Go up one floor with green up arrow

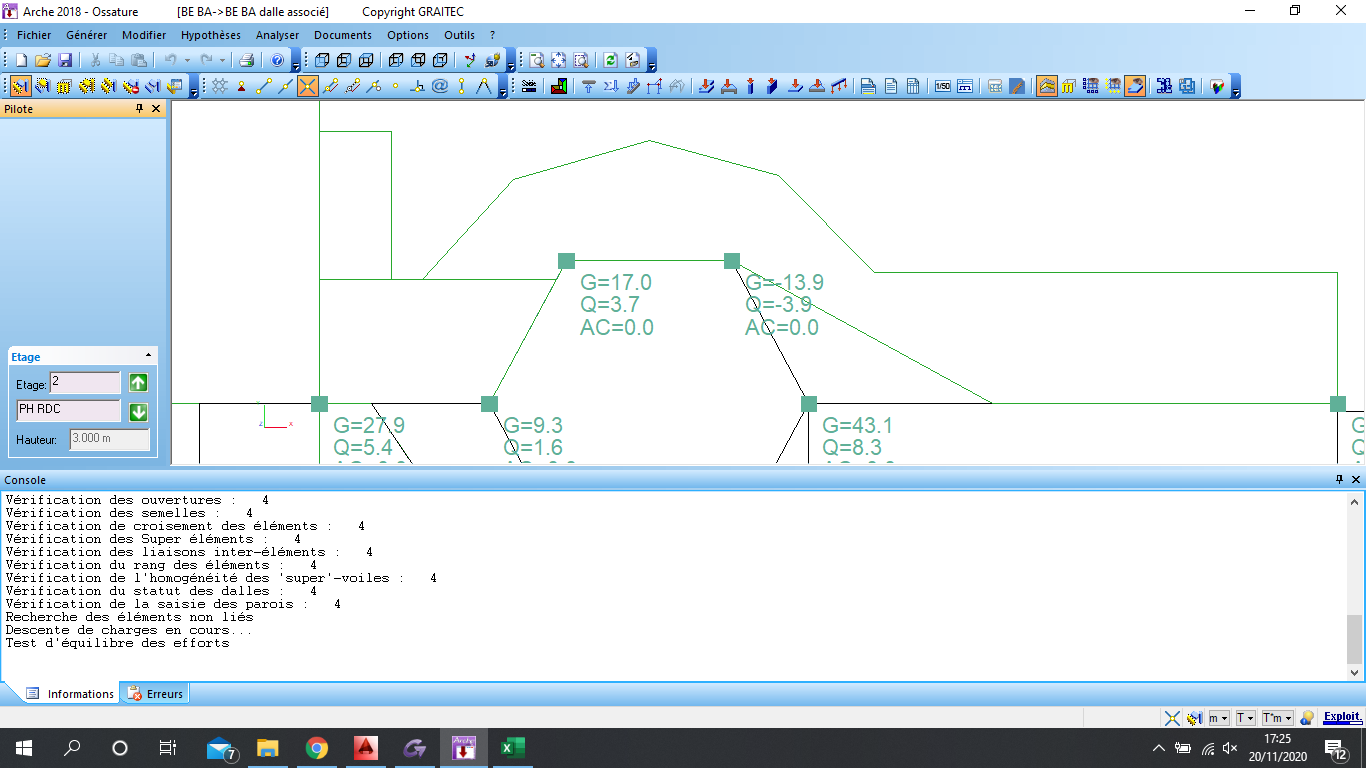click(138, 383)
